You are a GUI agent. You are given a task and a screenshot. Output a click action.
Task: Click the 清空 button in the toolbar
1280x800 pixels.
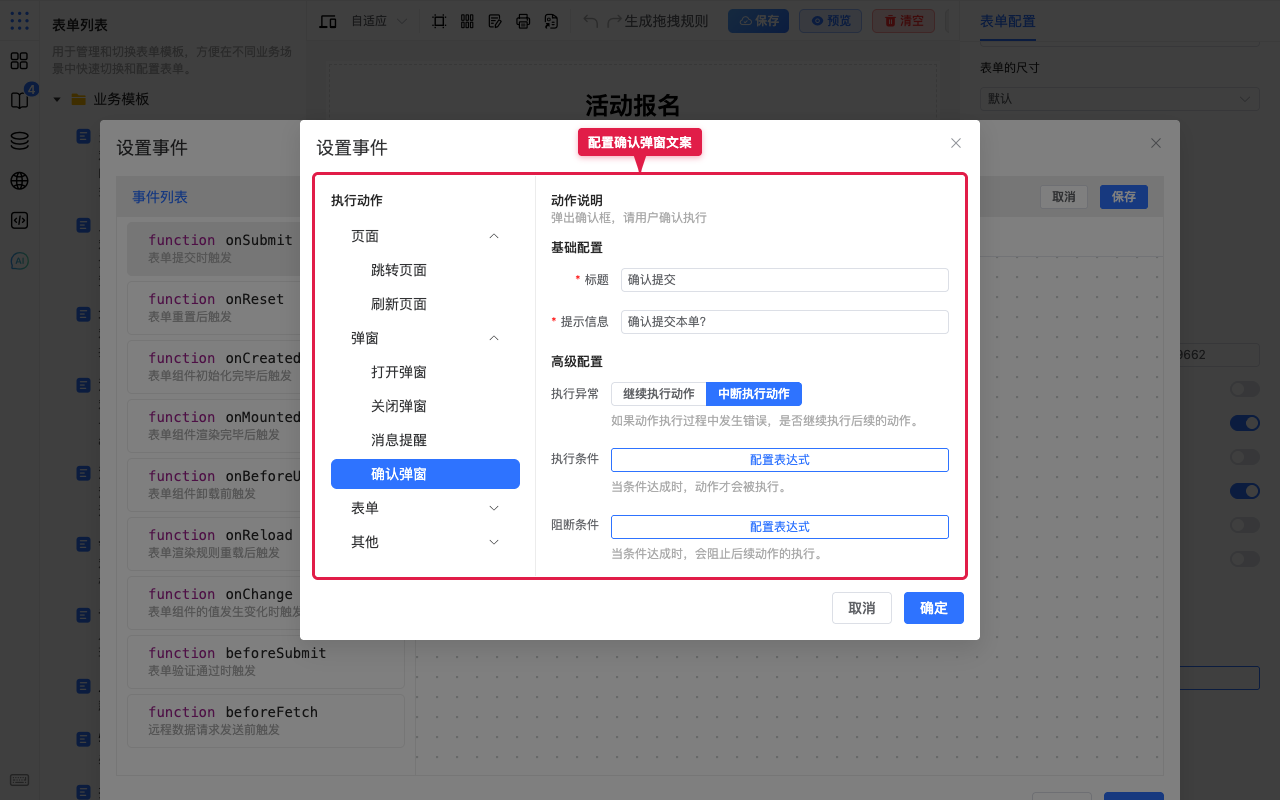[x=904, y=21]
